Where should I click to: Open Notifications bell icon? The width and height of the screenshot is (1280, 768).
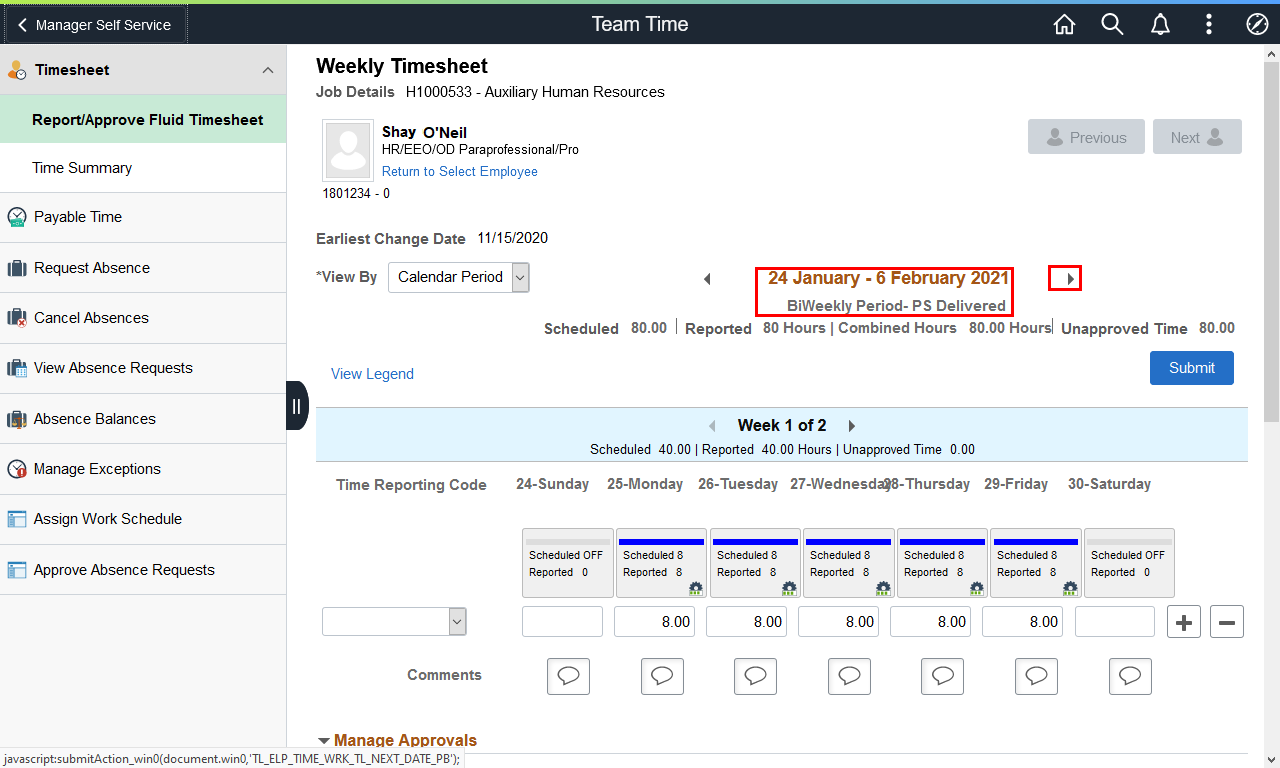coord(1161,24)
